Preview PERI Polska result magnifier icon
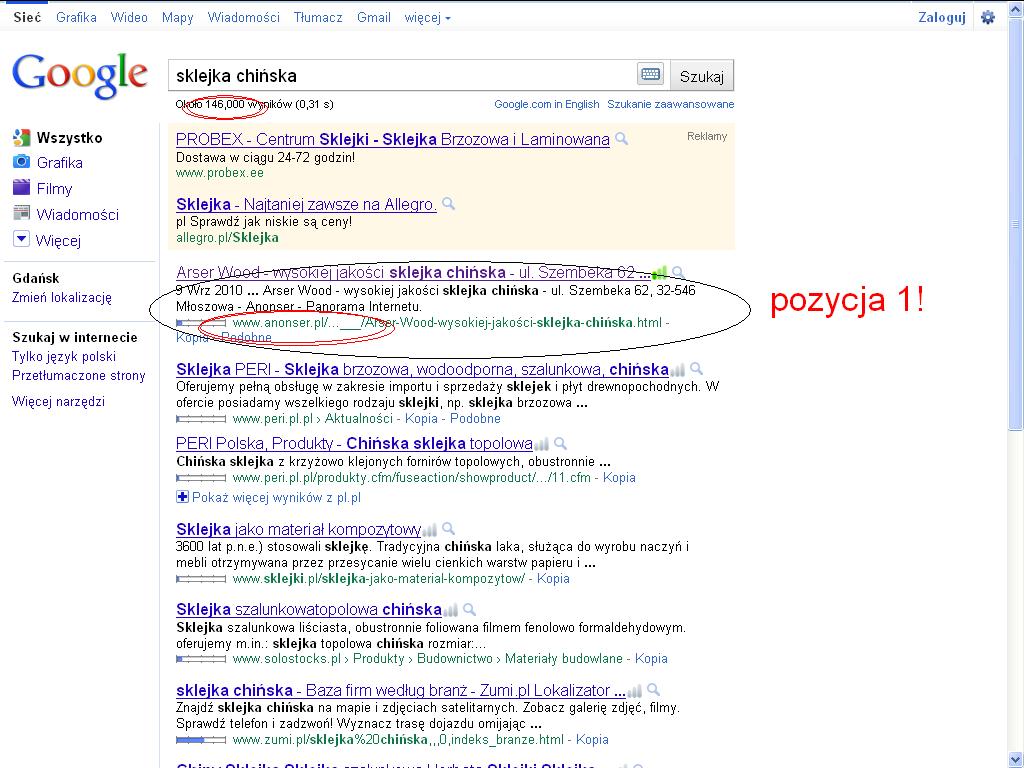 [560, 444]
